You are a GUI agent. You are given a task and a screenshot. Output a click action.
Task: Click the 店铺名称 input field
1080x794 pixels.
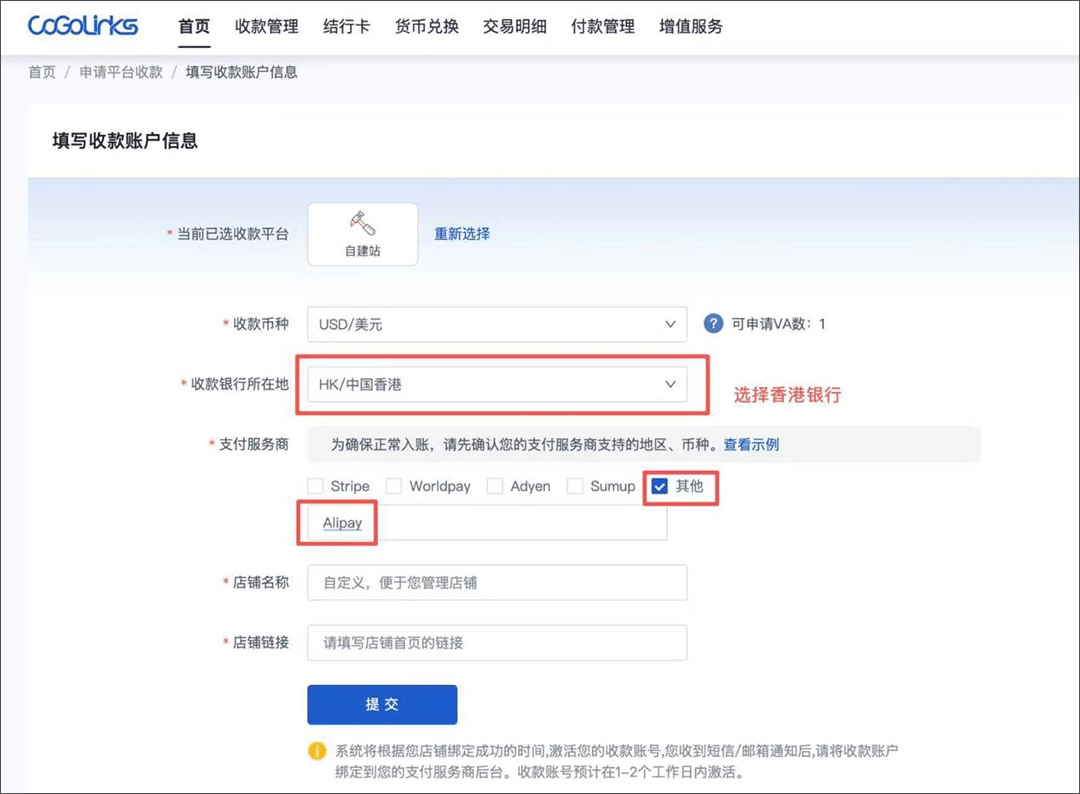pos(497,582)
